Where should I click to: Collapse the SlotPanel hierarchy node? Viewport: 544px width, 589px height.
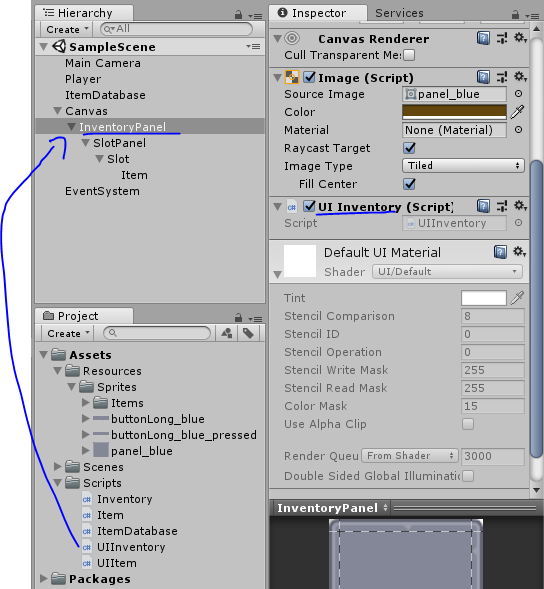coord(86,143)
